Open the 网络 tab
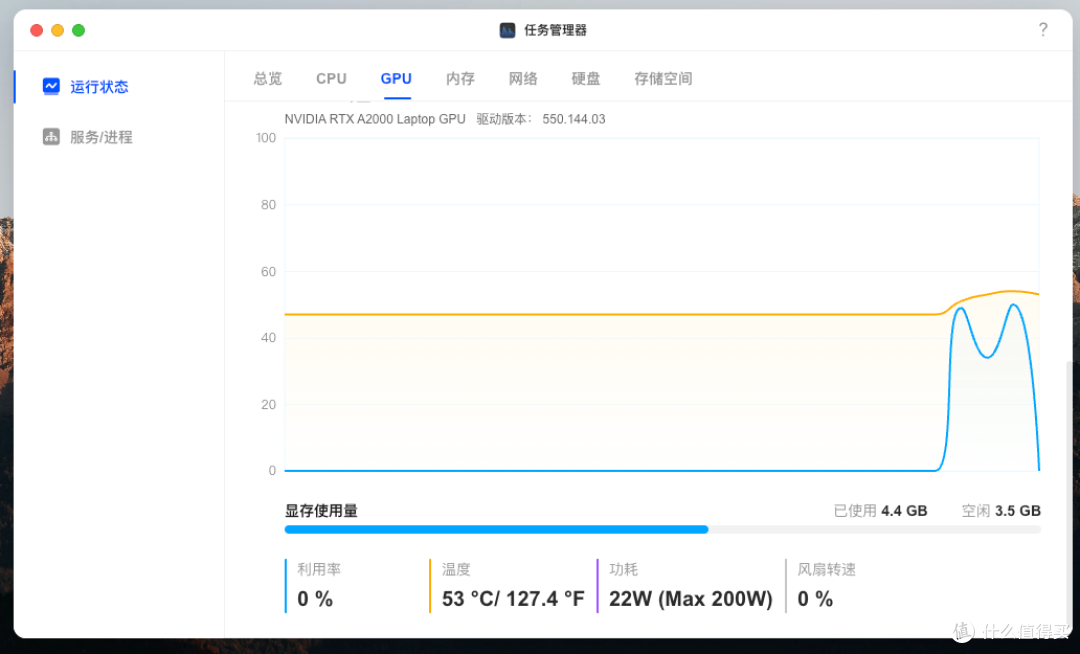Image resolution: width=1080 pixels, height=654 pixels. point(523,78)
